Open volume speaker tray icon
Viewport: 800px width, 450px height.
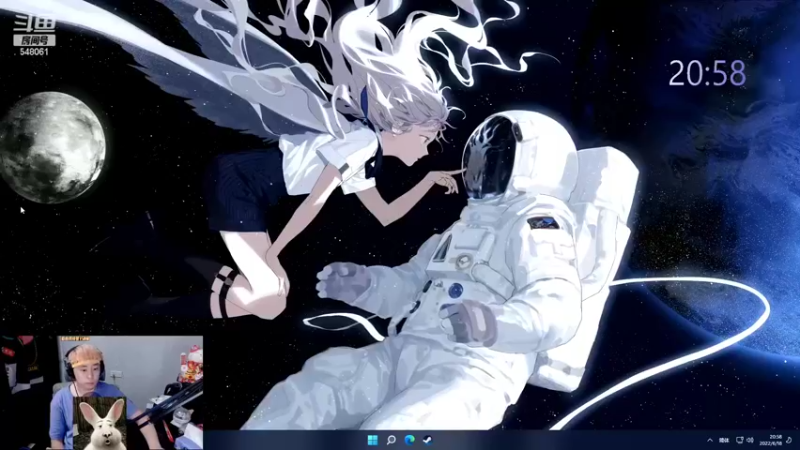pyautogui.click(x=750, y=440)
